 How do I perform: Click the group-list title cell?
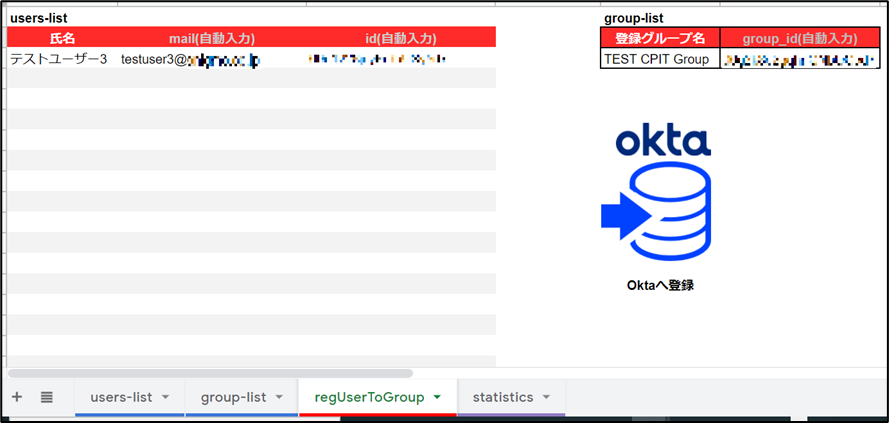[x=661, y=18]
